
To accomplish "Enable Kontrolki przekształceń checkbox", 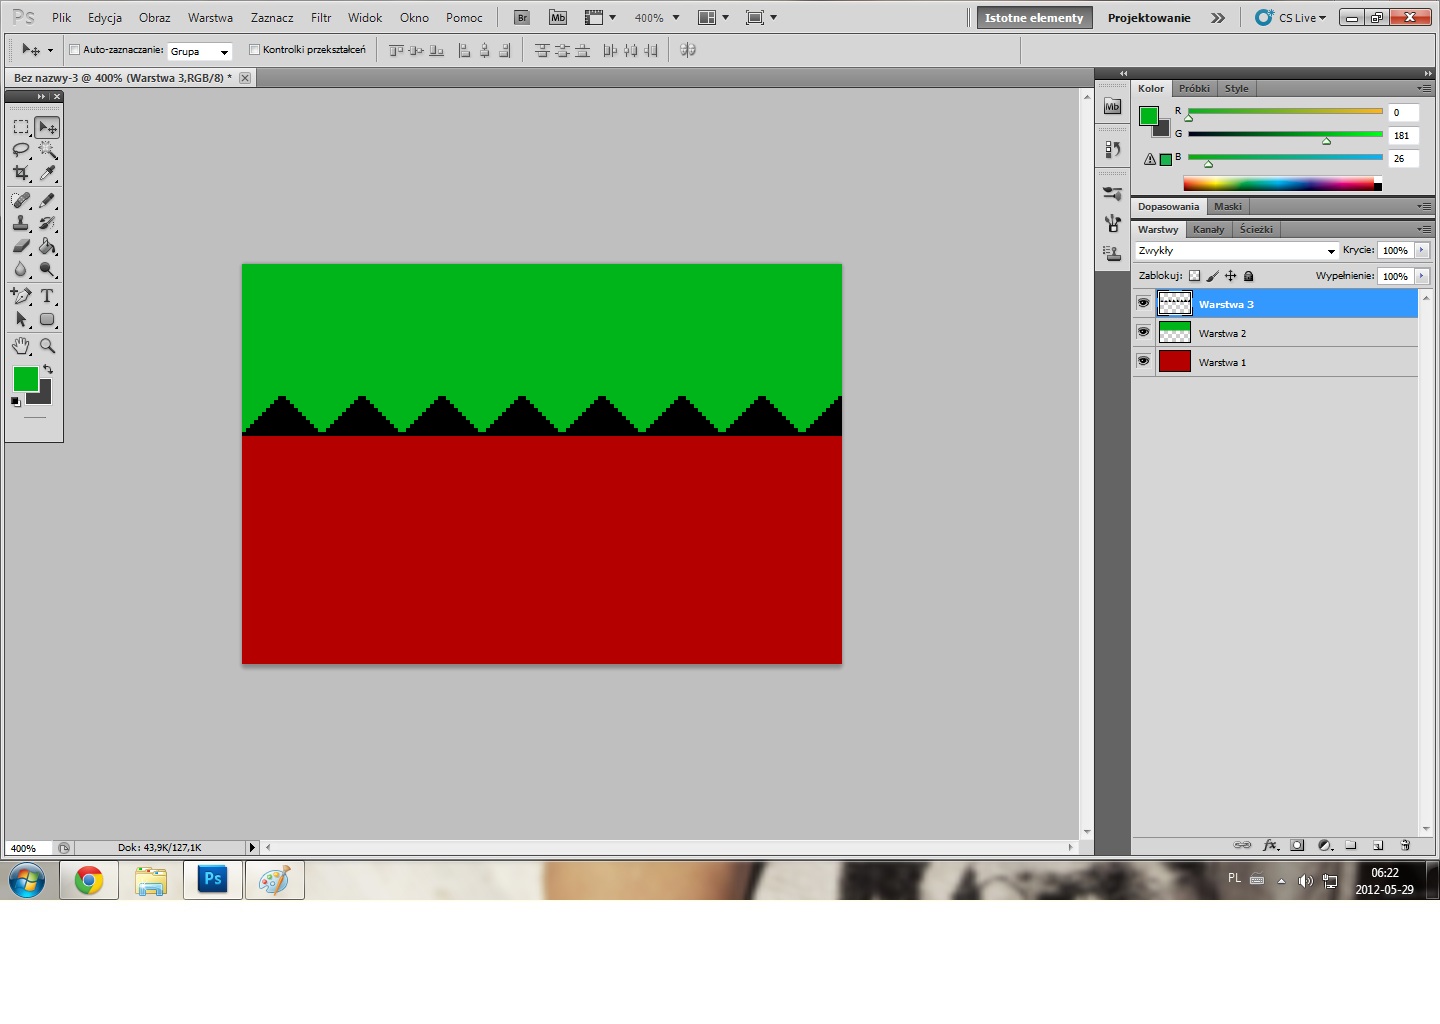I will pyautogui.click(x=254, y=49).
